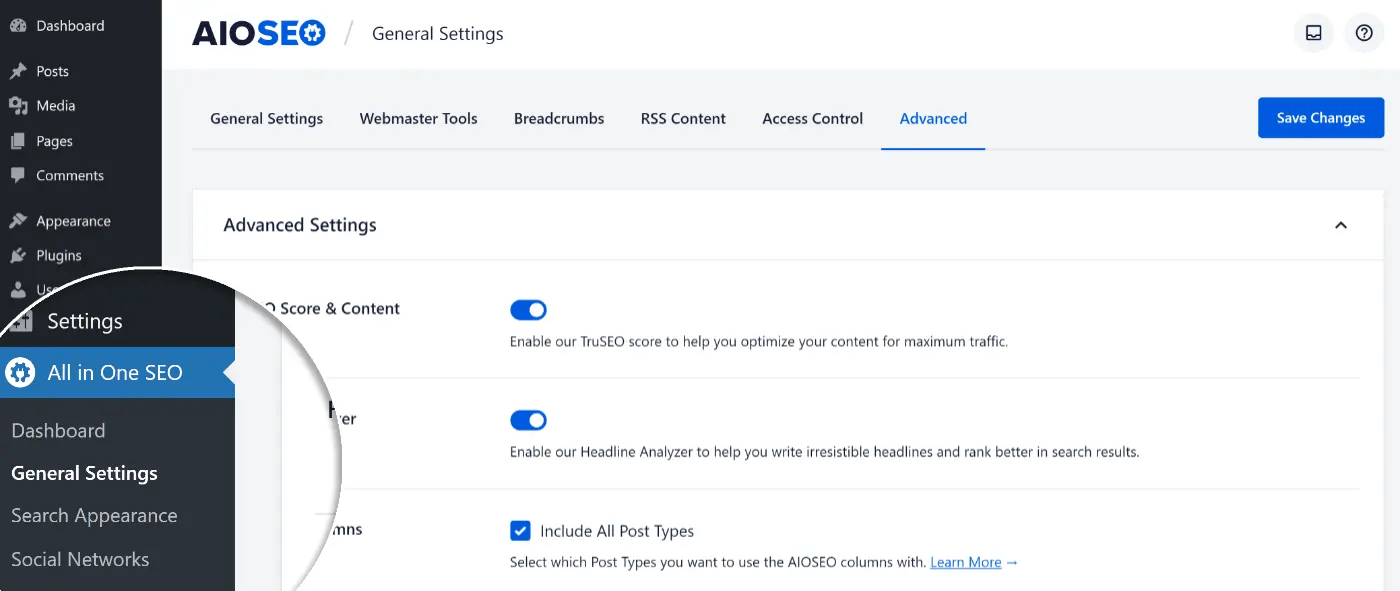Disable the TruSEO Score & Content toggle

528,310
